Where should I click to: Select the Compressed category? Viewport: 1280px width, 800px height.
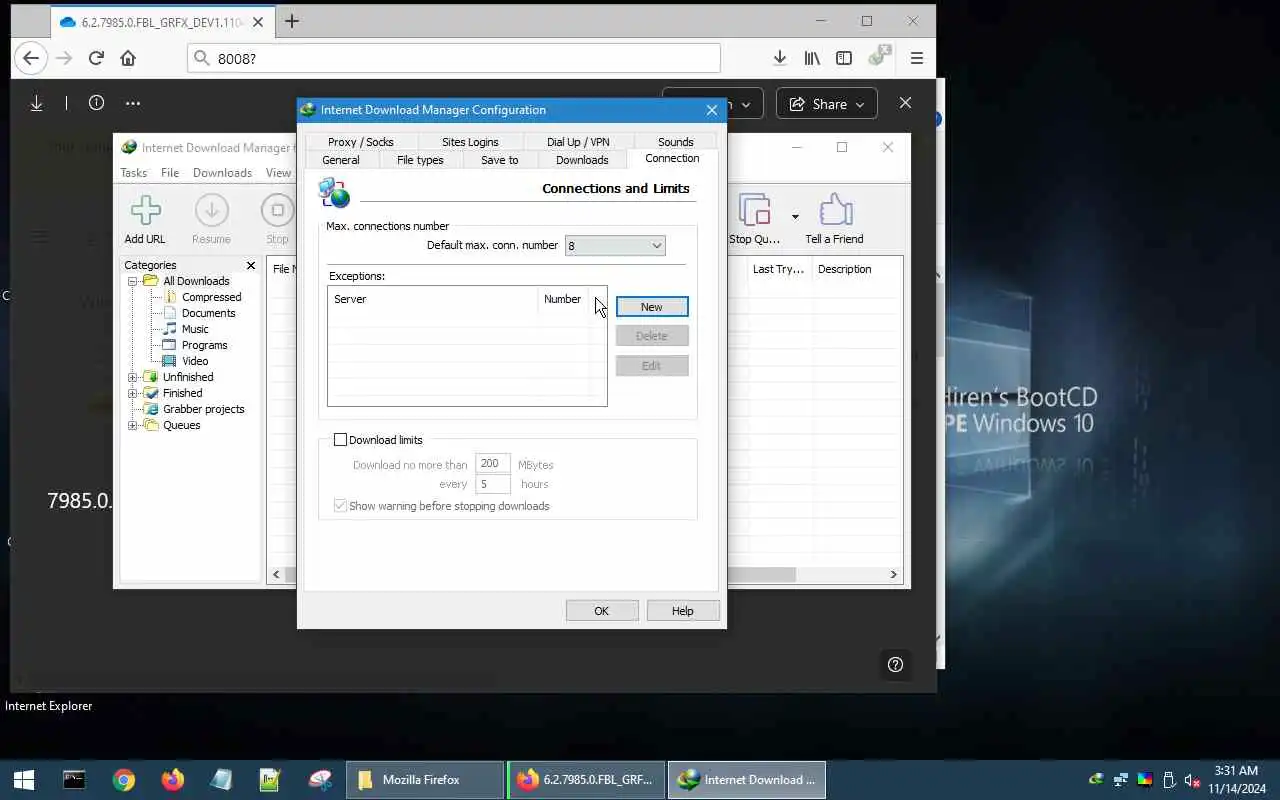point(211,297)
